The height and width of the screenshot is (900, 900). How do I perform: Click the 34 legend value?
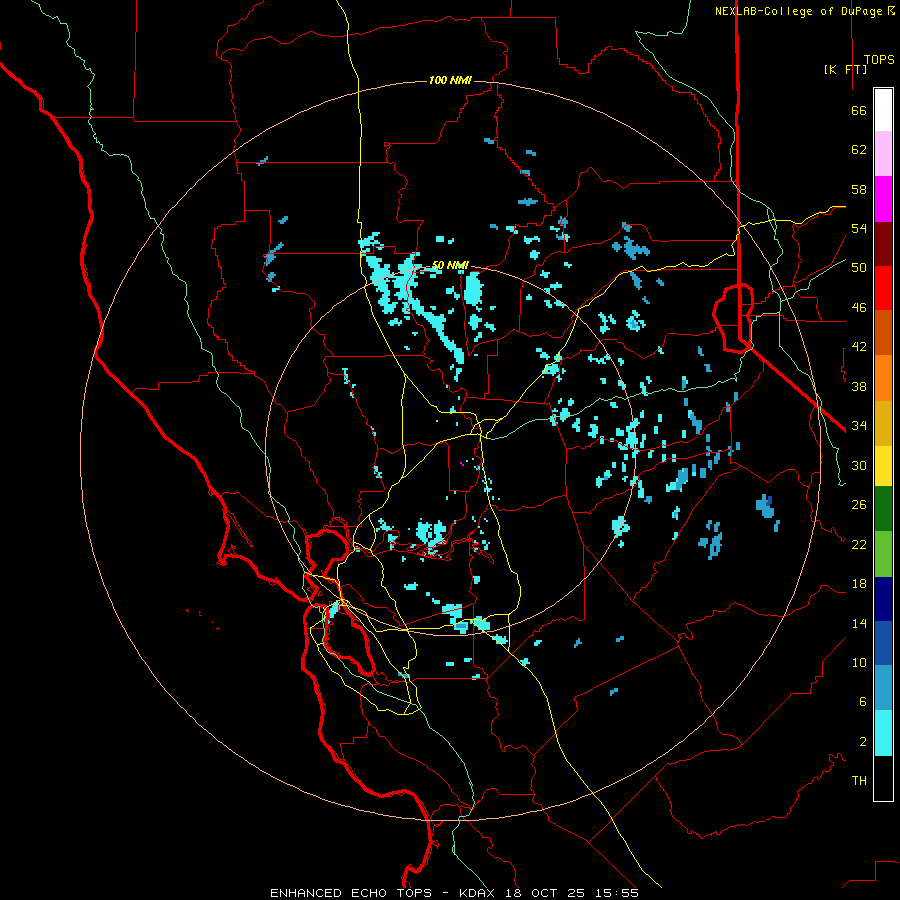tap(859, 426)
